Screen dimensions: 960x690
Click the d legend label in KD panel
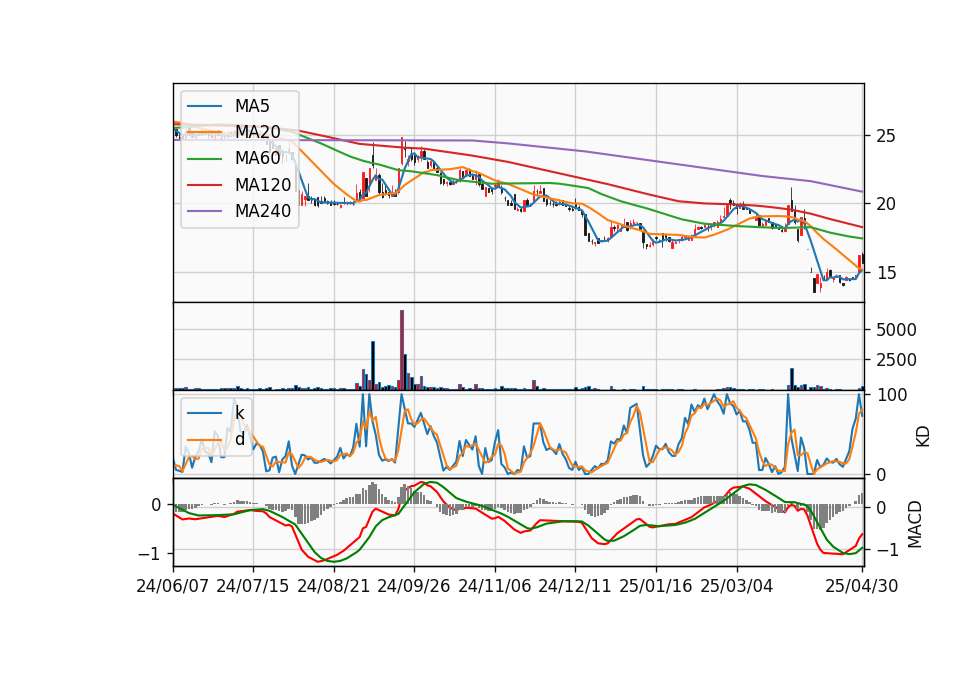(240, 440)
